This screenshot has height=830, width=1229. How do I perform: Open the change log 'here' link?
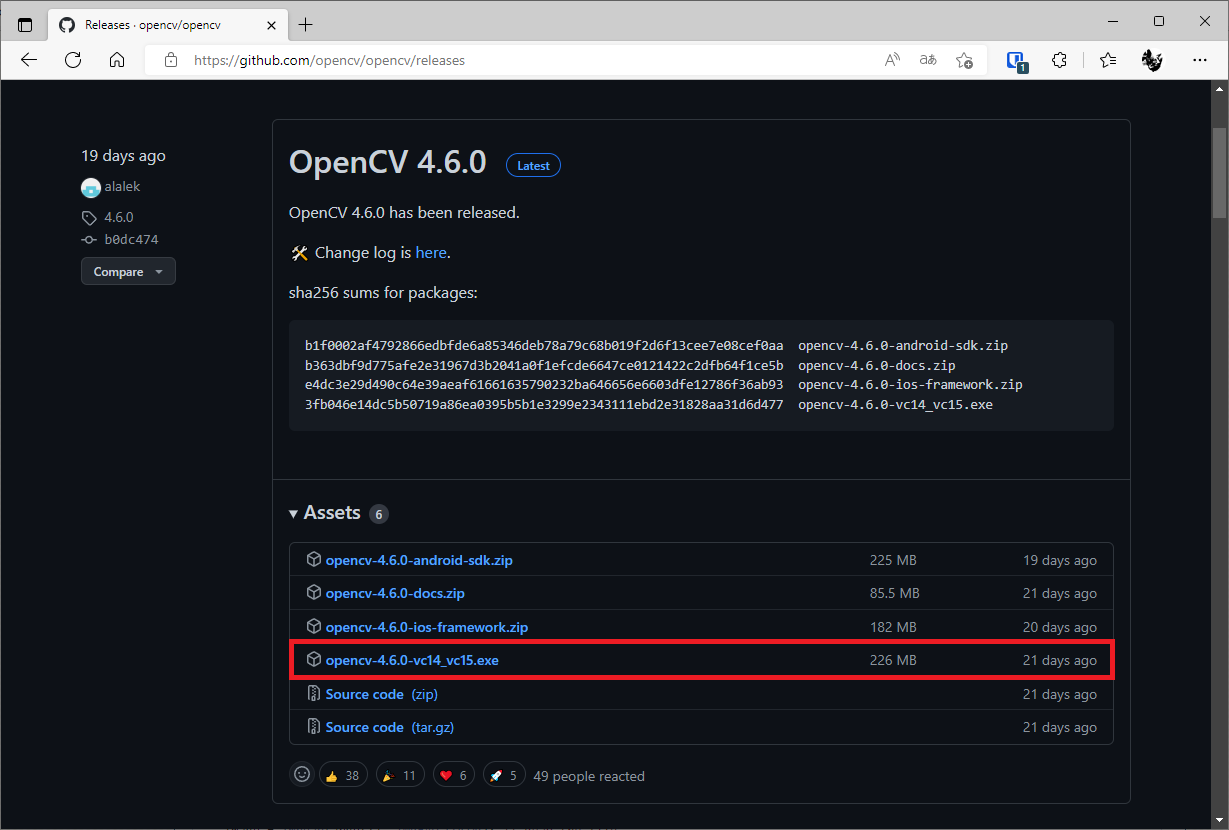[431, 253]
